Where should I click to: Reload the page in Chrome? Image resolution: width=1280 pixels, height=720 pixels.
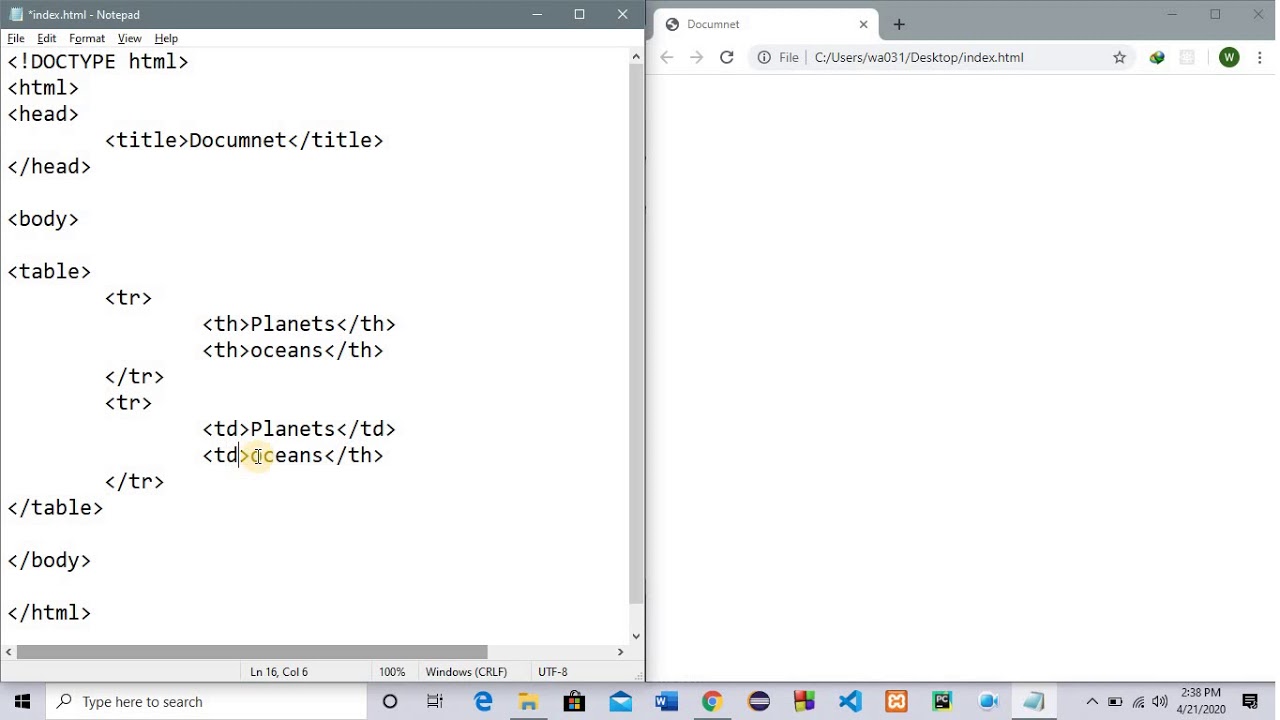coord(727,57)
